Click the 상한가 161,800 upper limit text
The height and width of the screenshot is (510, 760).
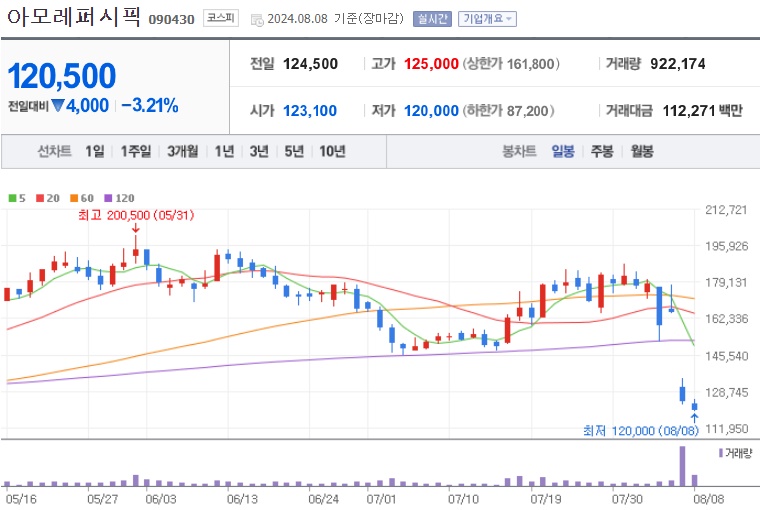(511, 64)
